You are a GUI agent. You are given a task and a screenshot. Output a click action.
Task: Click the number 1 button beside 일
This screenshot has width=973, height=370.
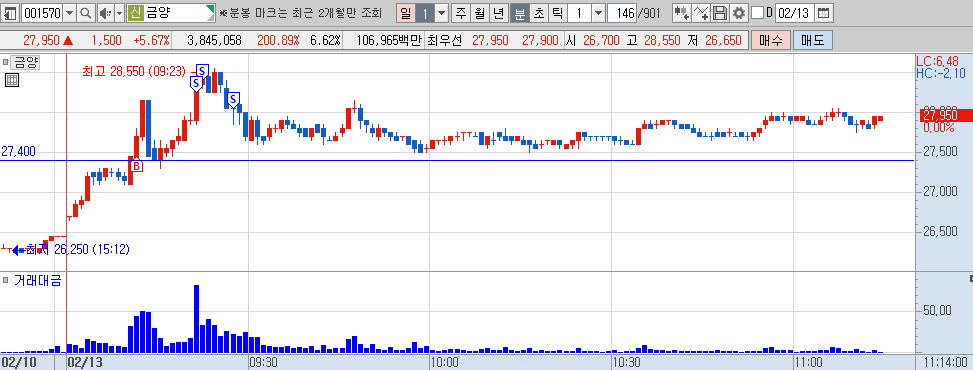pos(424,12)
